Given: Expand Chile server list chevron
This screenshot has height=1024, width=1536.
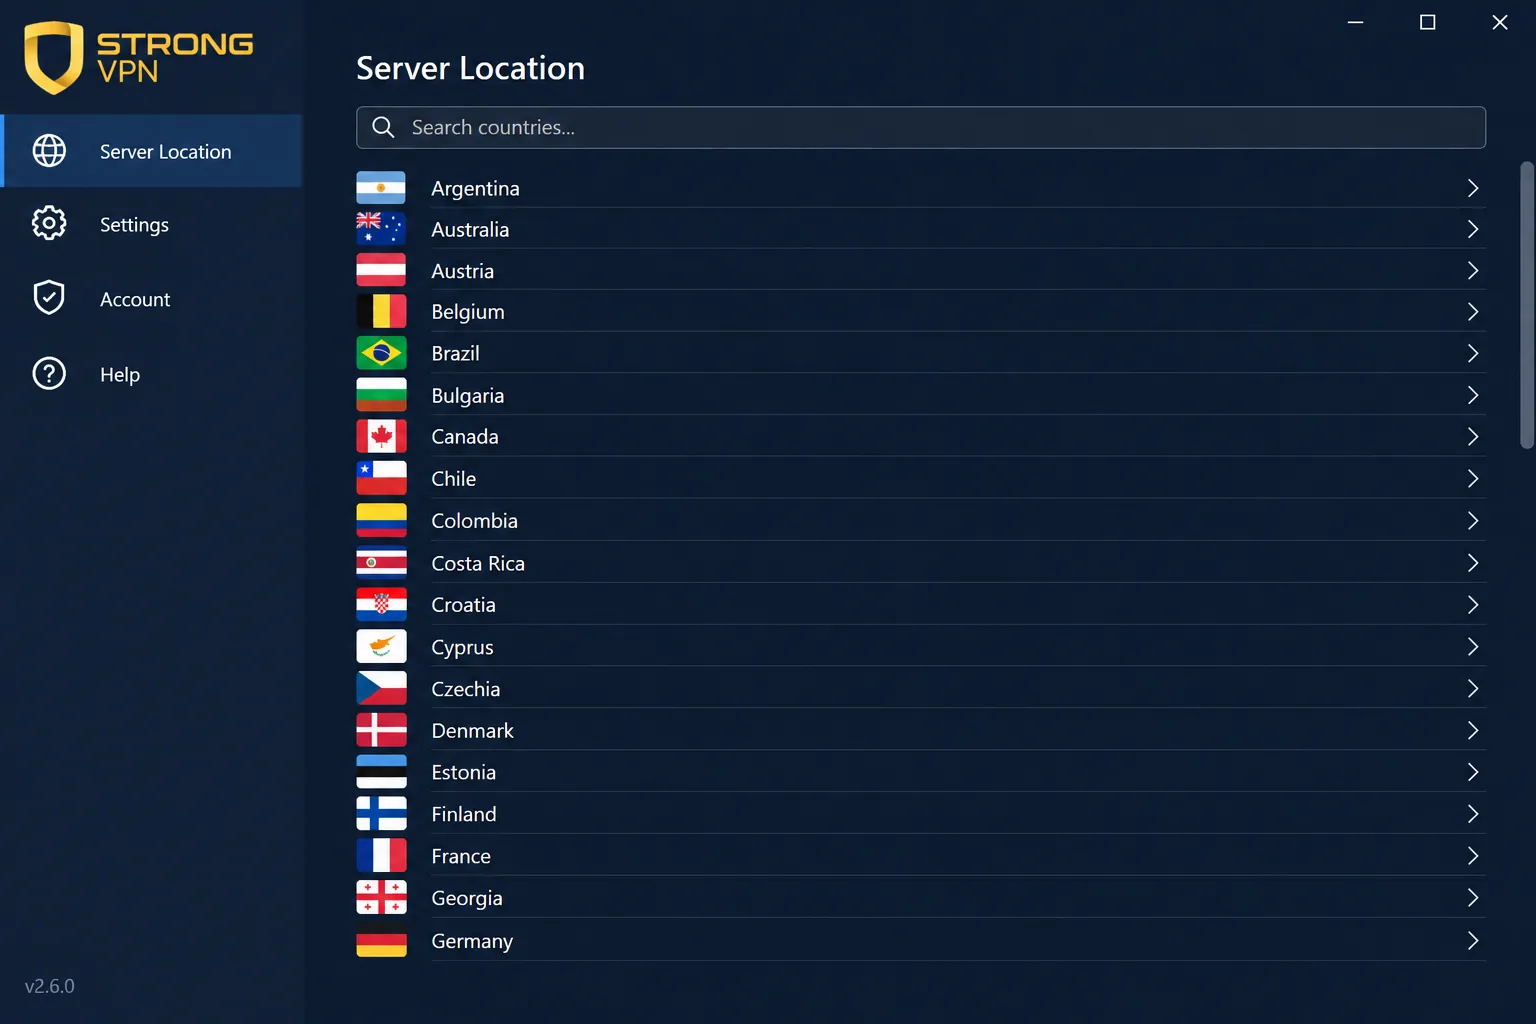Looking at the screenshot, I should tap(1472, 478).
